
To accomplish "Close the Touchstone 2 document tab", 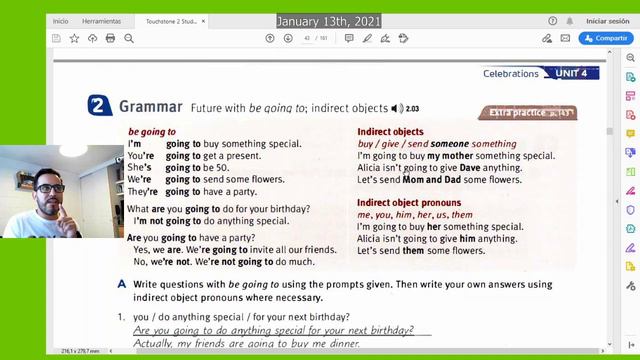I will tap(203, 21).
